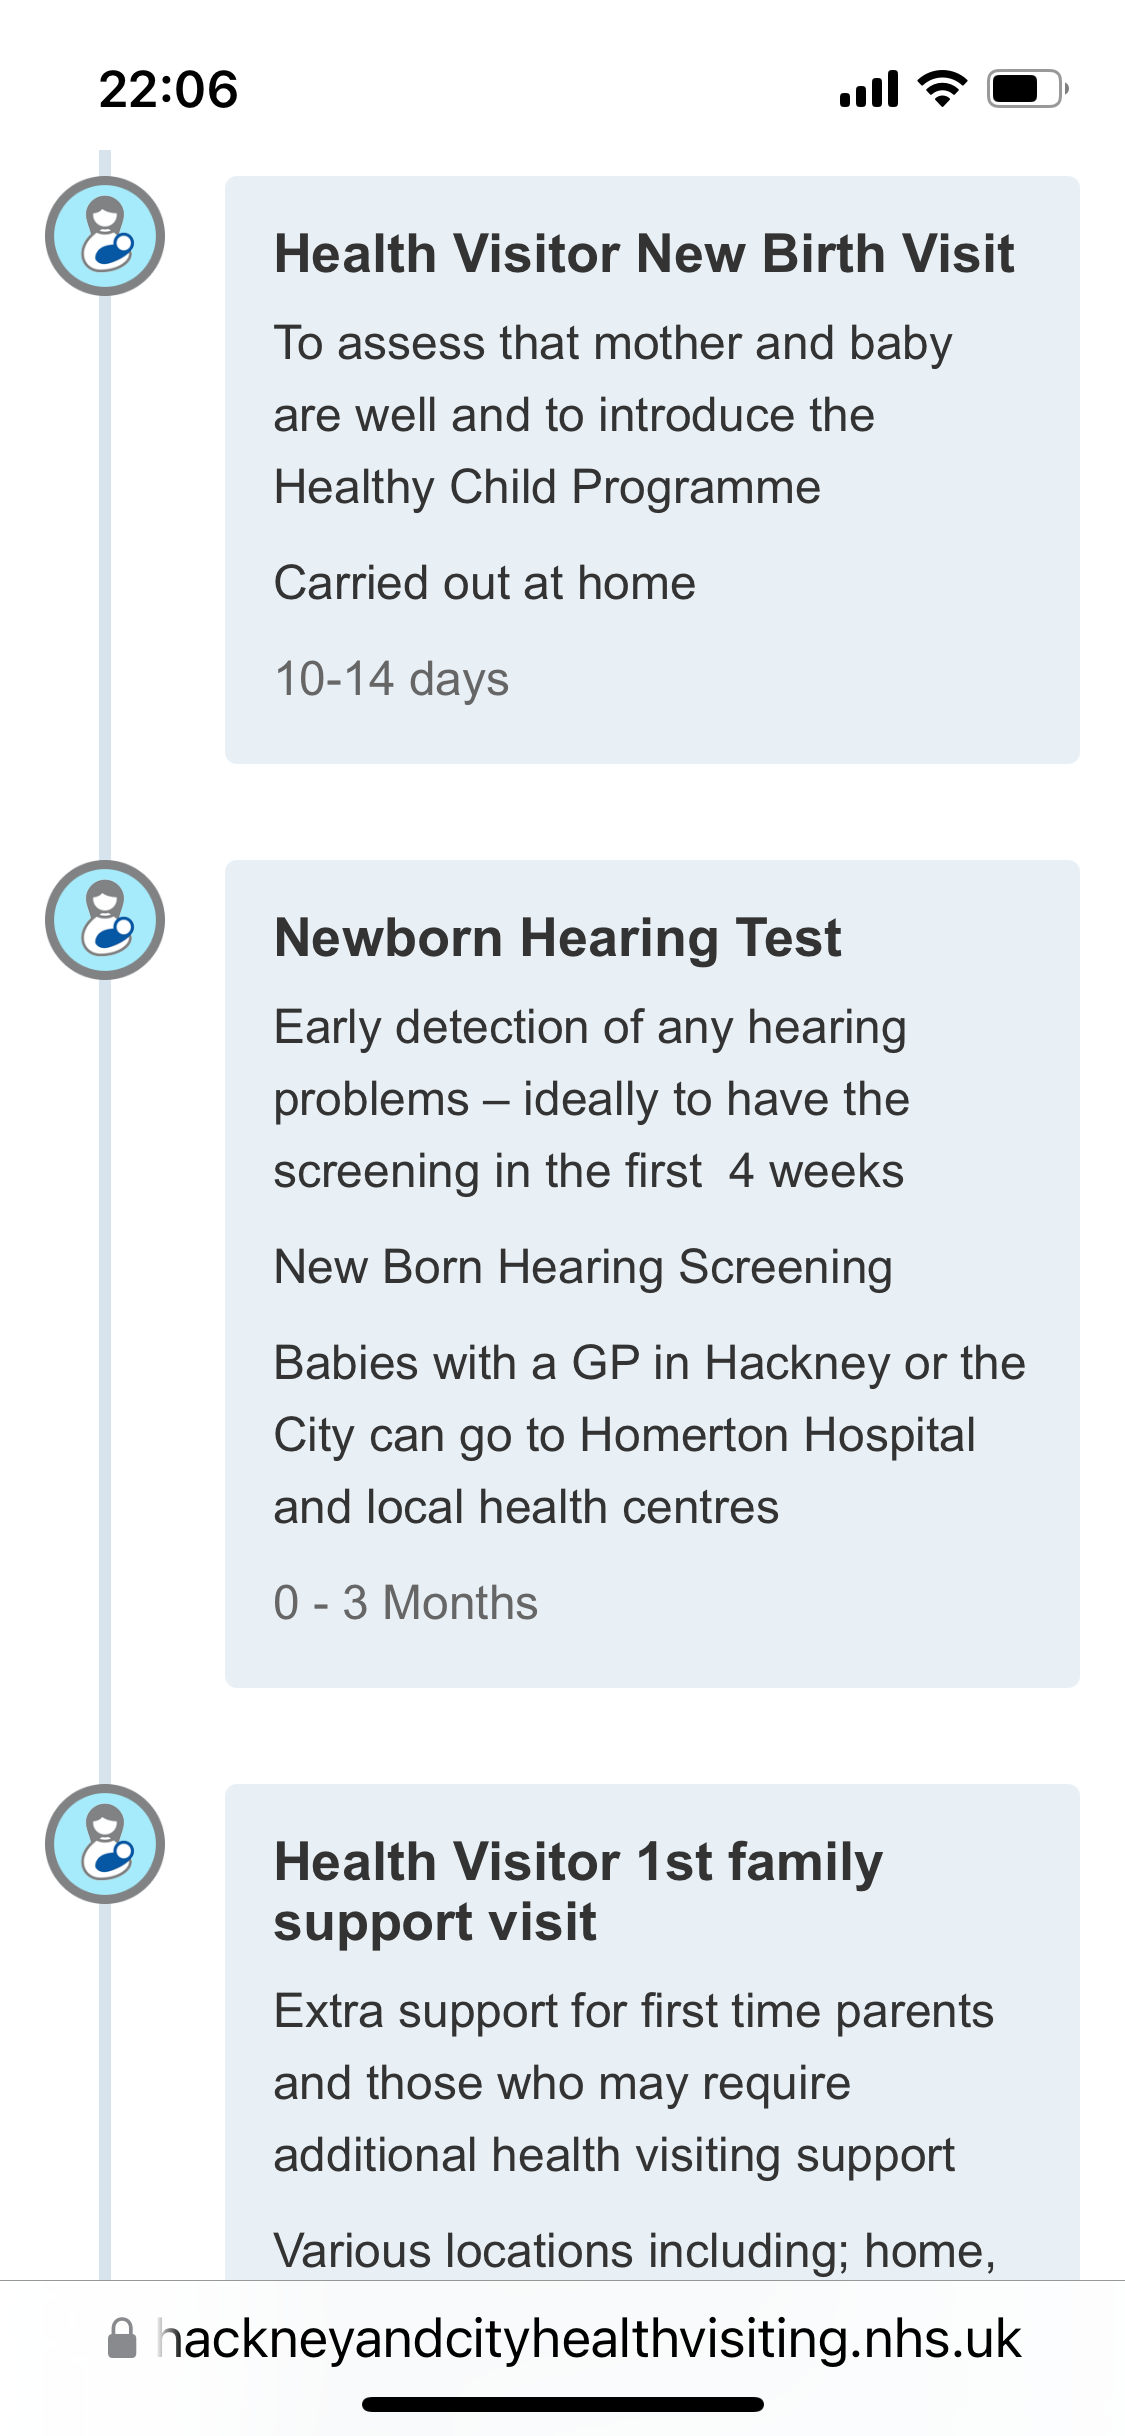
Task: Tap the 22:06 clock in status bar
Action: [168, 89]
